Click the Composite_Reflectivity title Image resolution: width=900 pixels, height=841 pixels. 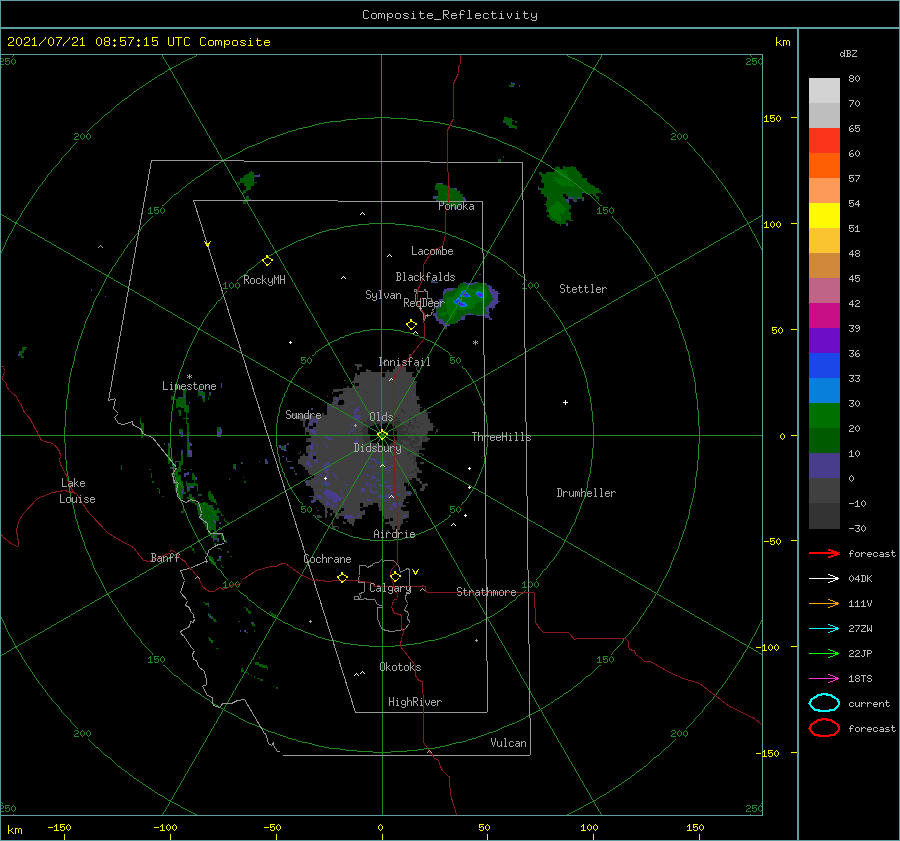[449, 15]
